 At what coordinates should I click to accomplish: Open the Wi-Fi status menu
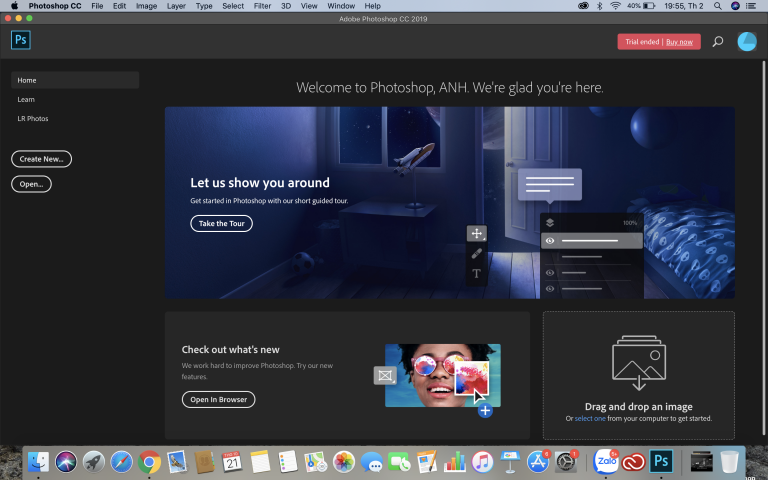coord(615,6)
